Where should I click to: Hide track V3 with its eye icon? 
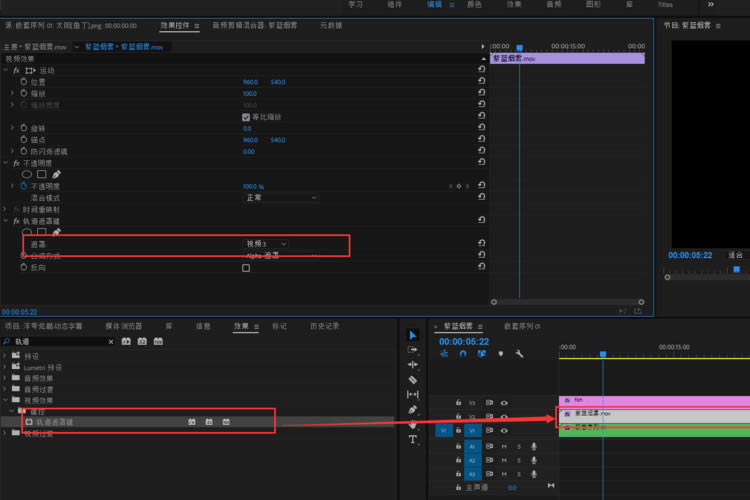click(504, 403)
